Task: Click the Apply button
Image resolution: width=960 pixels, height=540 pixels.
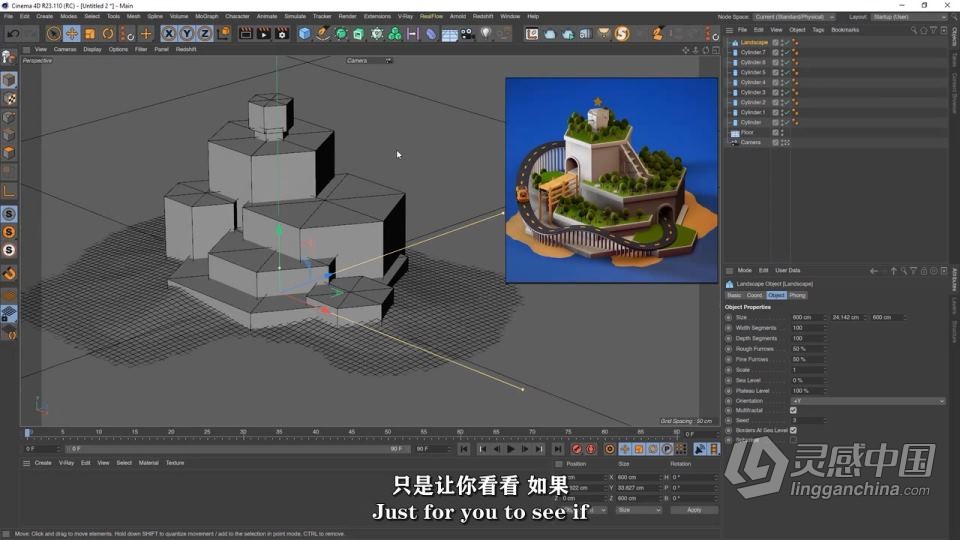Action: [x=694, y=510]
